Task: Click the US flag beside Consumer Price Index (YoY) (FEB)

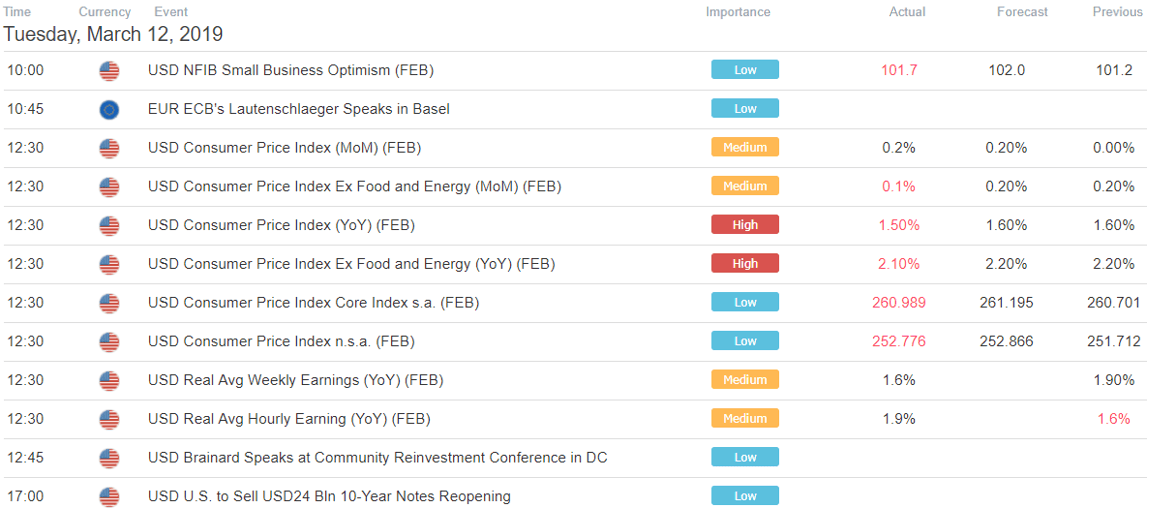Action: [x=109, y=226]
